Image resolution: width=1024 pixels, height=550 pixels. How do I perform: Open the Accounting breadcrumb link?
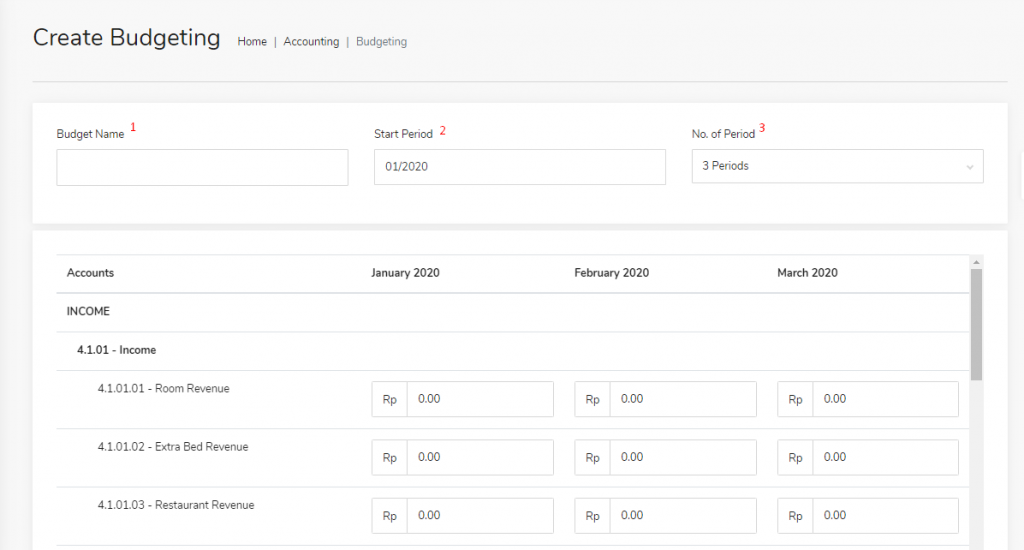point(311,42)
